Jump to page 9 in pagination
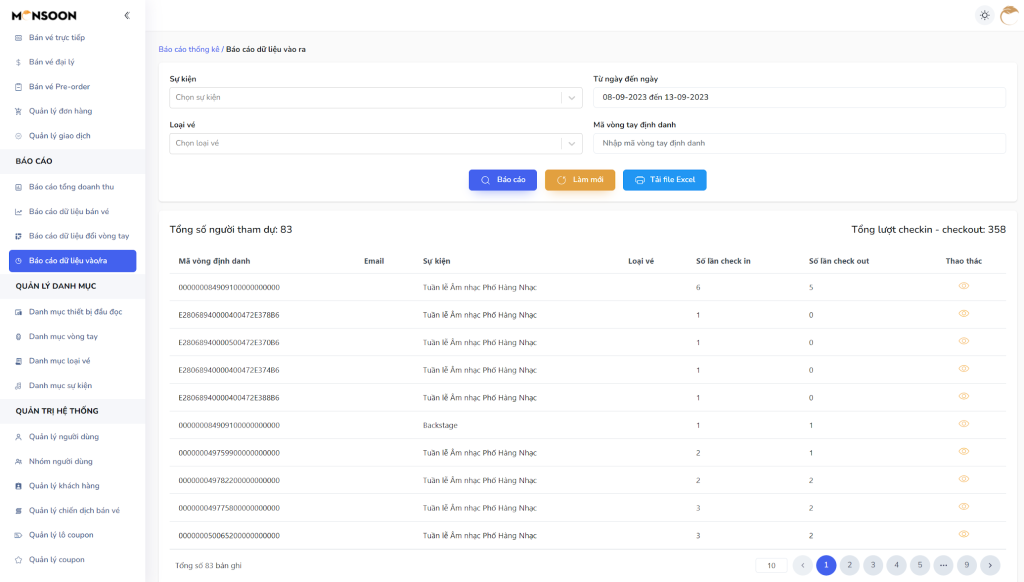This screenshot has width=1024, height=582. pyautogui.click(x=966, y=565)
